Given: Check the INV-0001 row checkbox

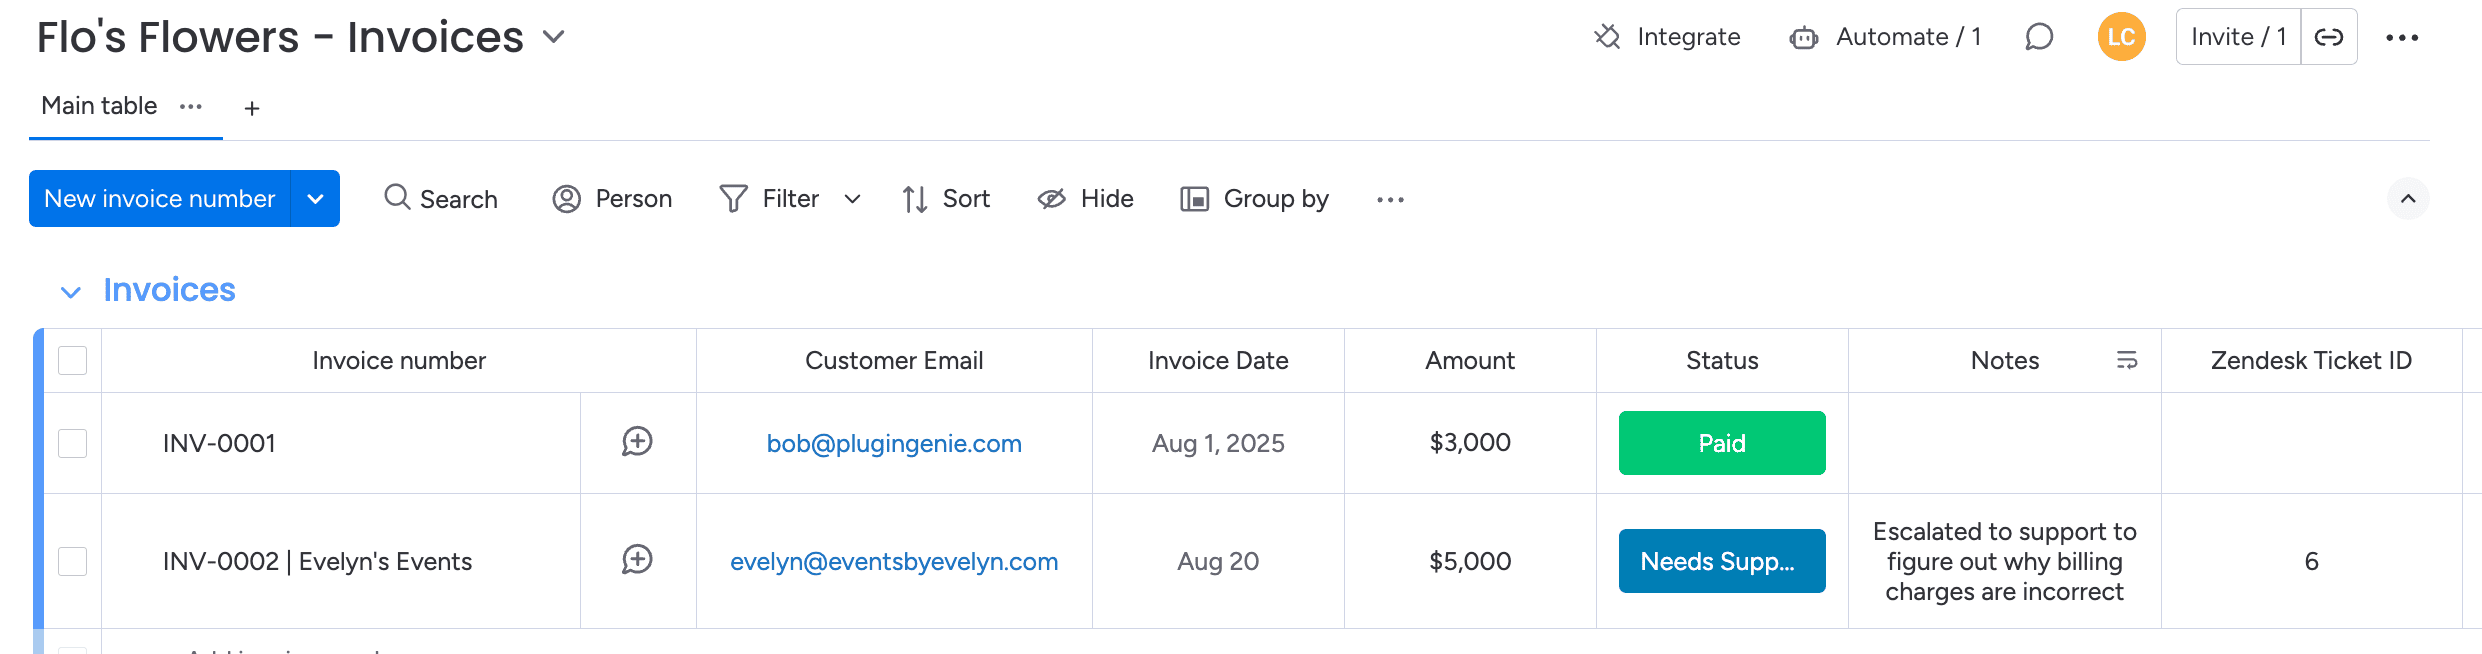Looking at the screenshot, I should pos(72,443).
